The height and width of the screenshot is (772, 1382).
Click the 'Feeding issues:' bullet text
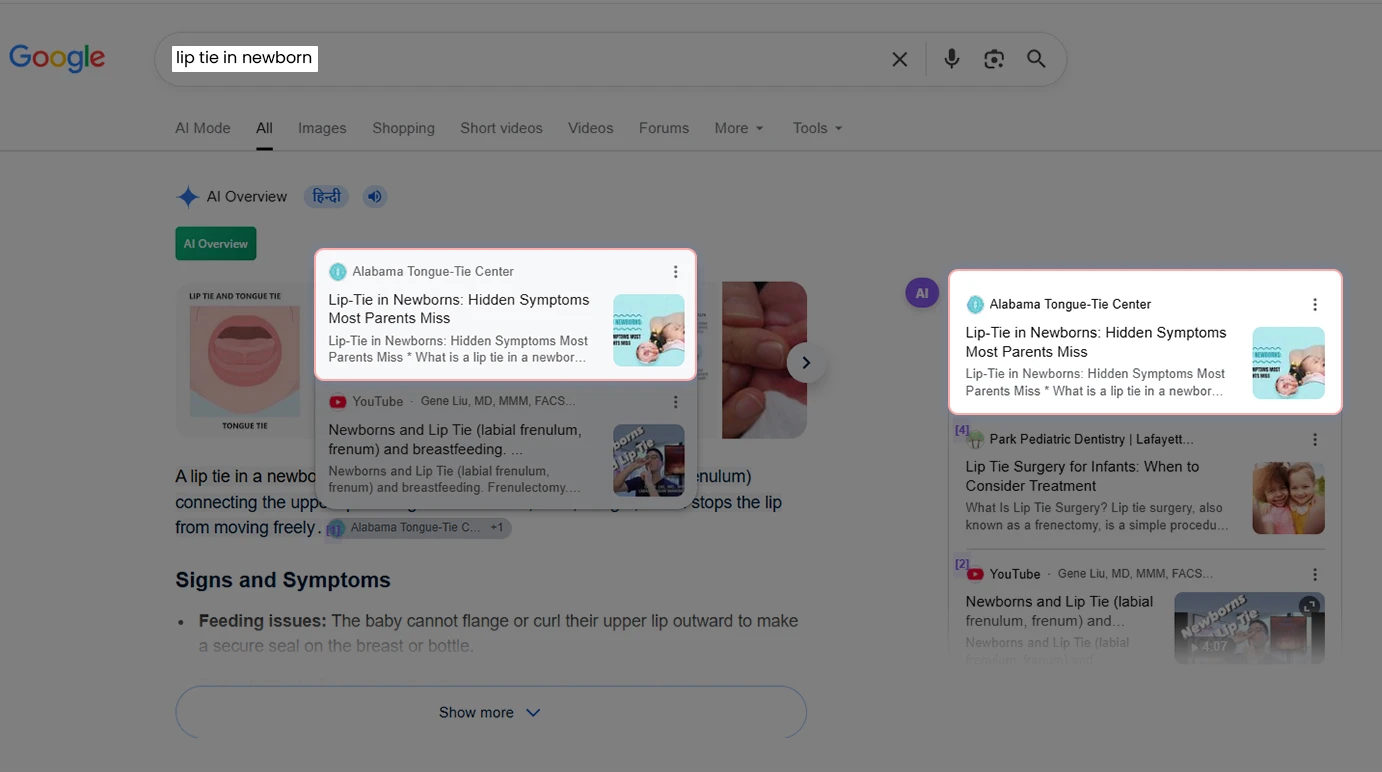(x=263, y=621)
